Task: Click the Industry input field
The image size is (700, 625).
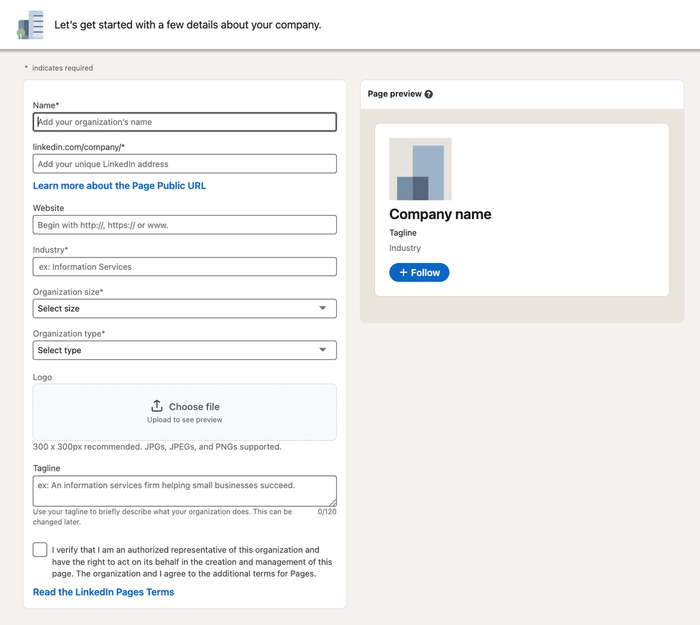Action: point(184,267)
